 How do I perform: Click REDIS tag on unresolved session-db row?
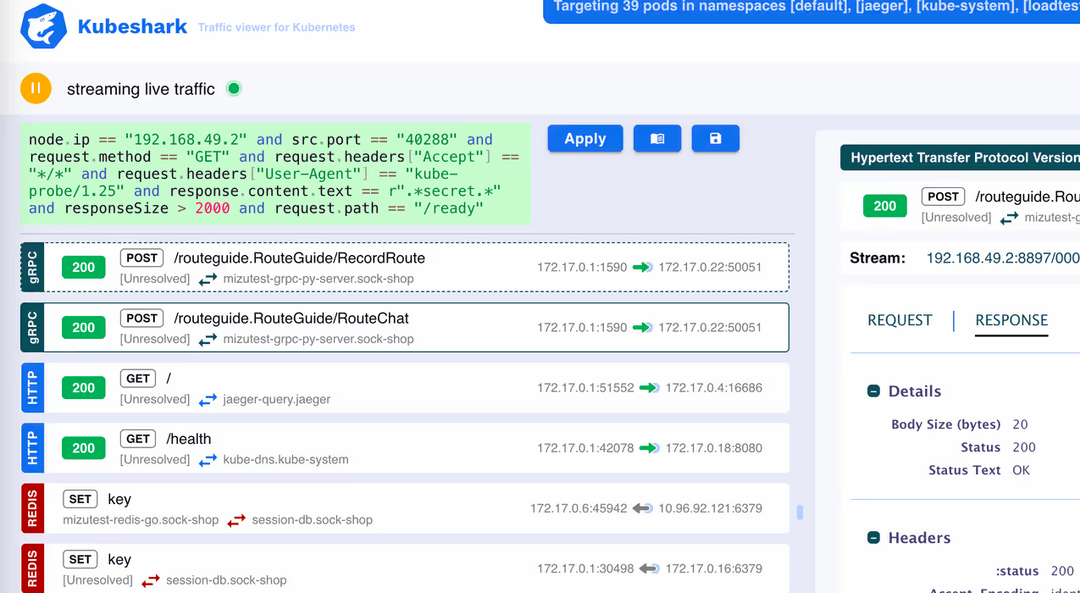(32, 569)
